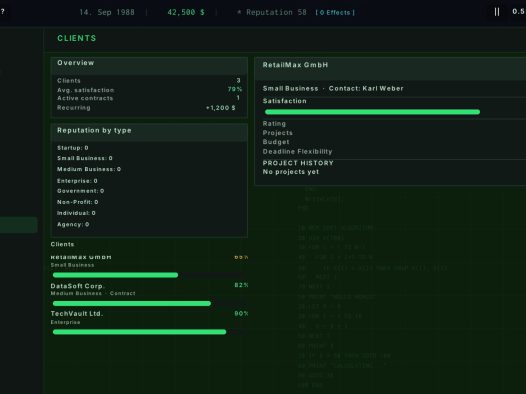Click the 42,500 $ money balance

coord(186,12)
